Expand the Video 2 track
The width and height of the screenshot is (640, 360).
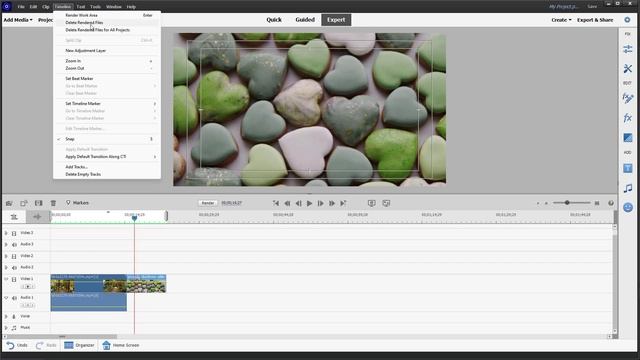[x=6, y=256]
